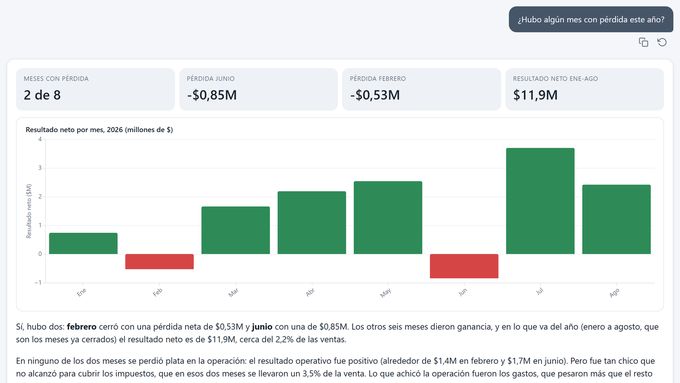The image size is (680, 383).
Task: Click the bold word febrero in answer
Action: coord(82,327)
